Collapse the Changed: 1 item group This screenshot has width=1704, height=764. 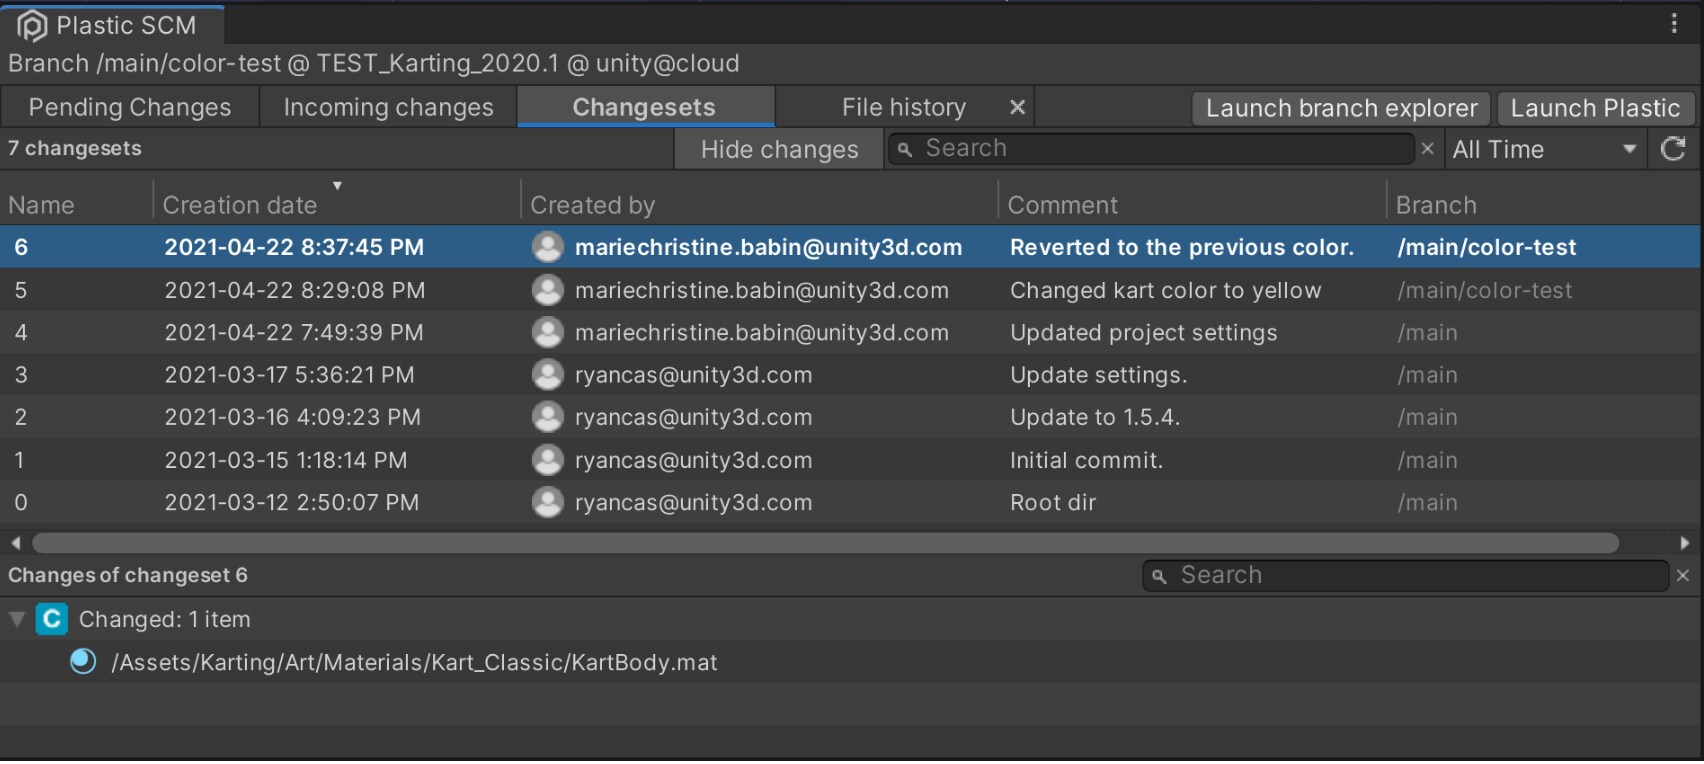(17, 619)
